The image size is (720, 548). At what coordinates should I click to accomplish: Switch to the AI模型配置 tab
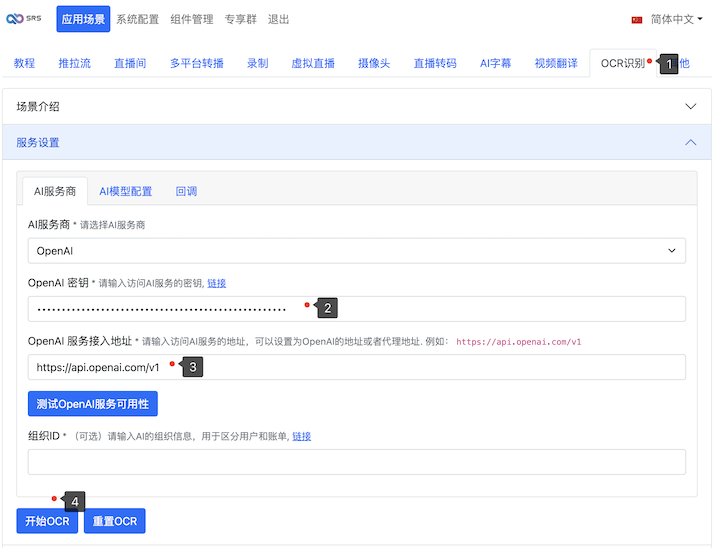pyautogui.click(x=125, y=191)
